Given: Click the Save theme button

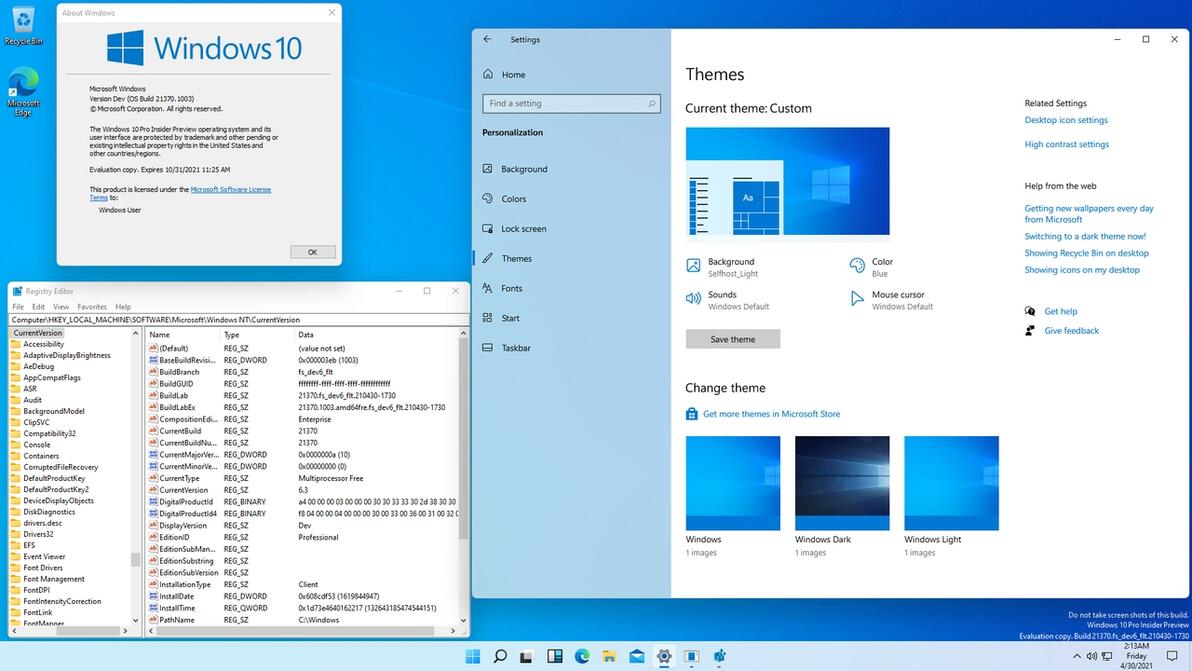Looking at the screenshot, I should coord(733,339).
